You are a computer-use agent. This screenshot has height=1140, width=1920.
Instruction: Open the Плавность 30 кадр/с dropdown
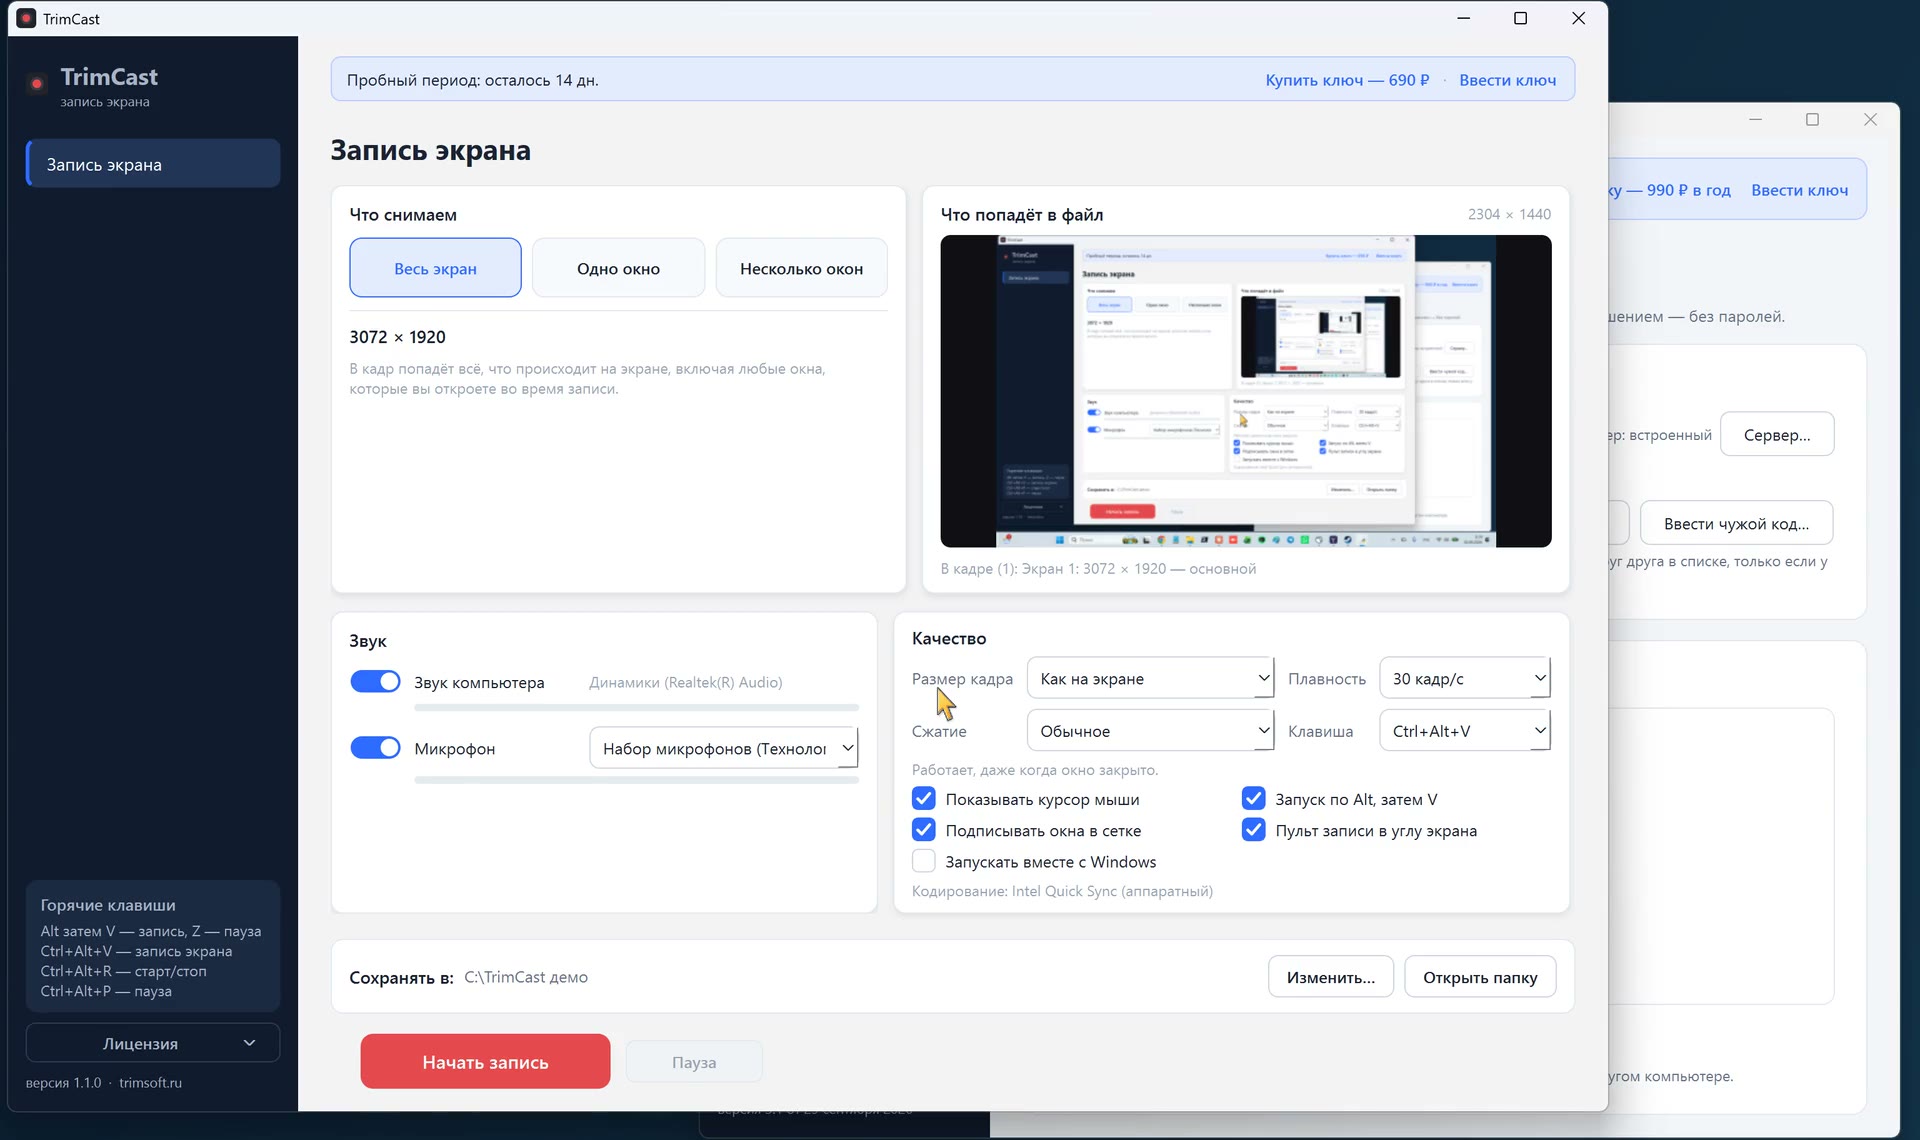click(1464, 678)
